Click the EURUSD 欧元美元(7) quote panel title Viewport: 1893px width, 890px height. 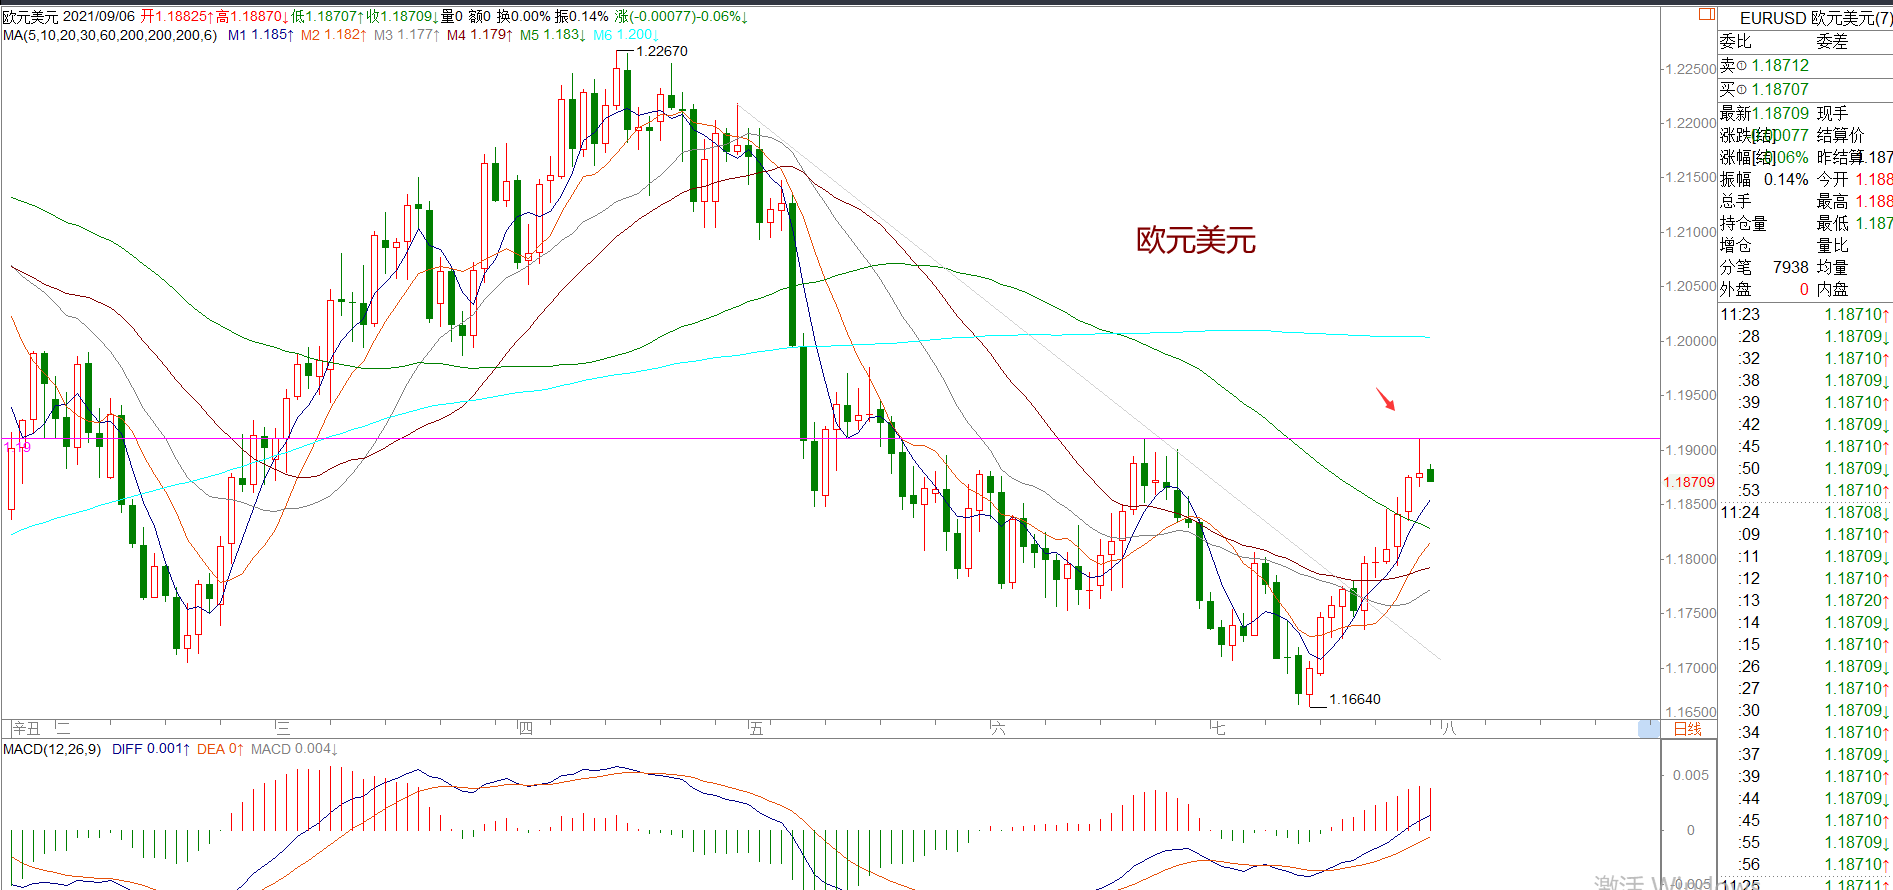pos(1815,18)
